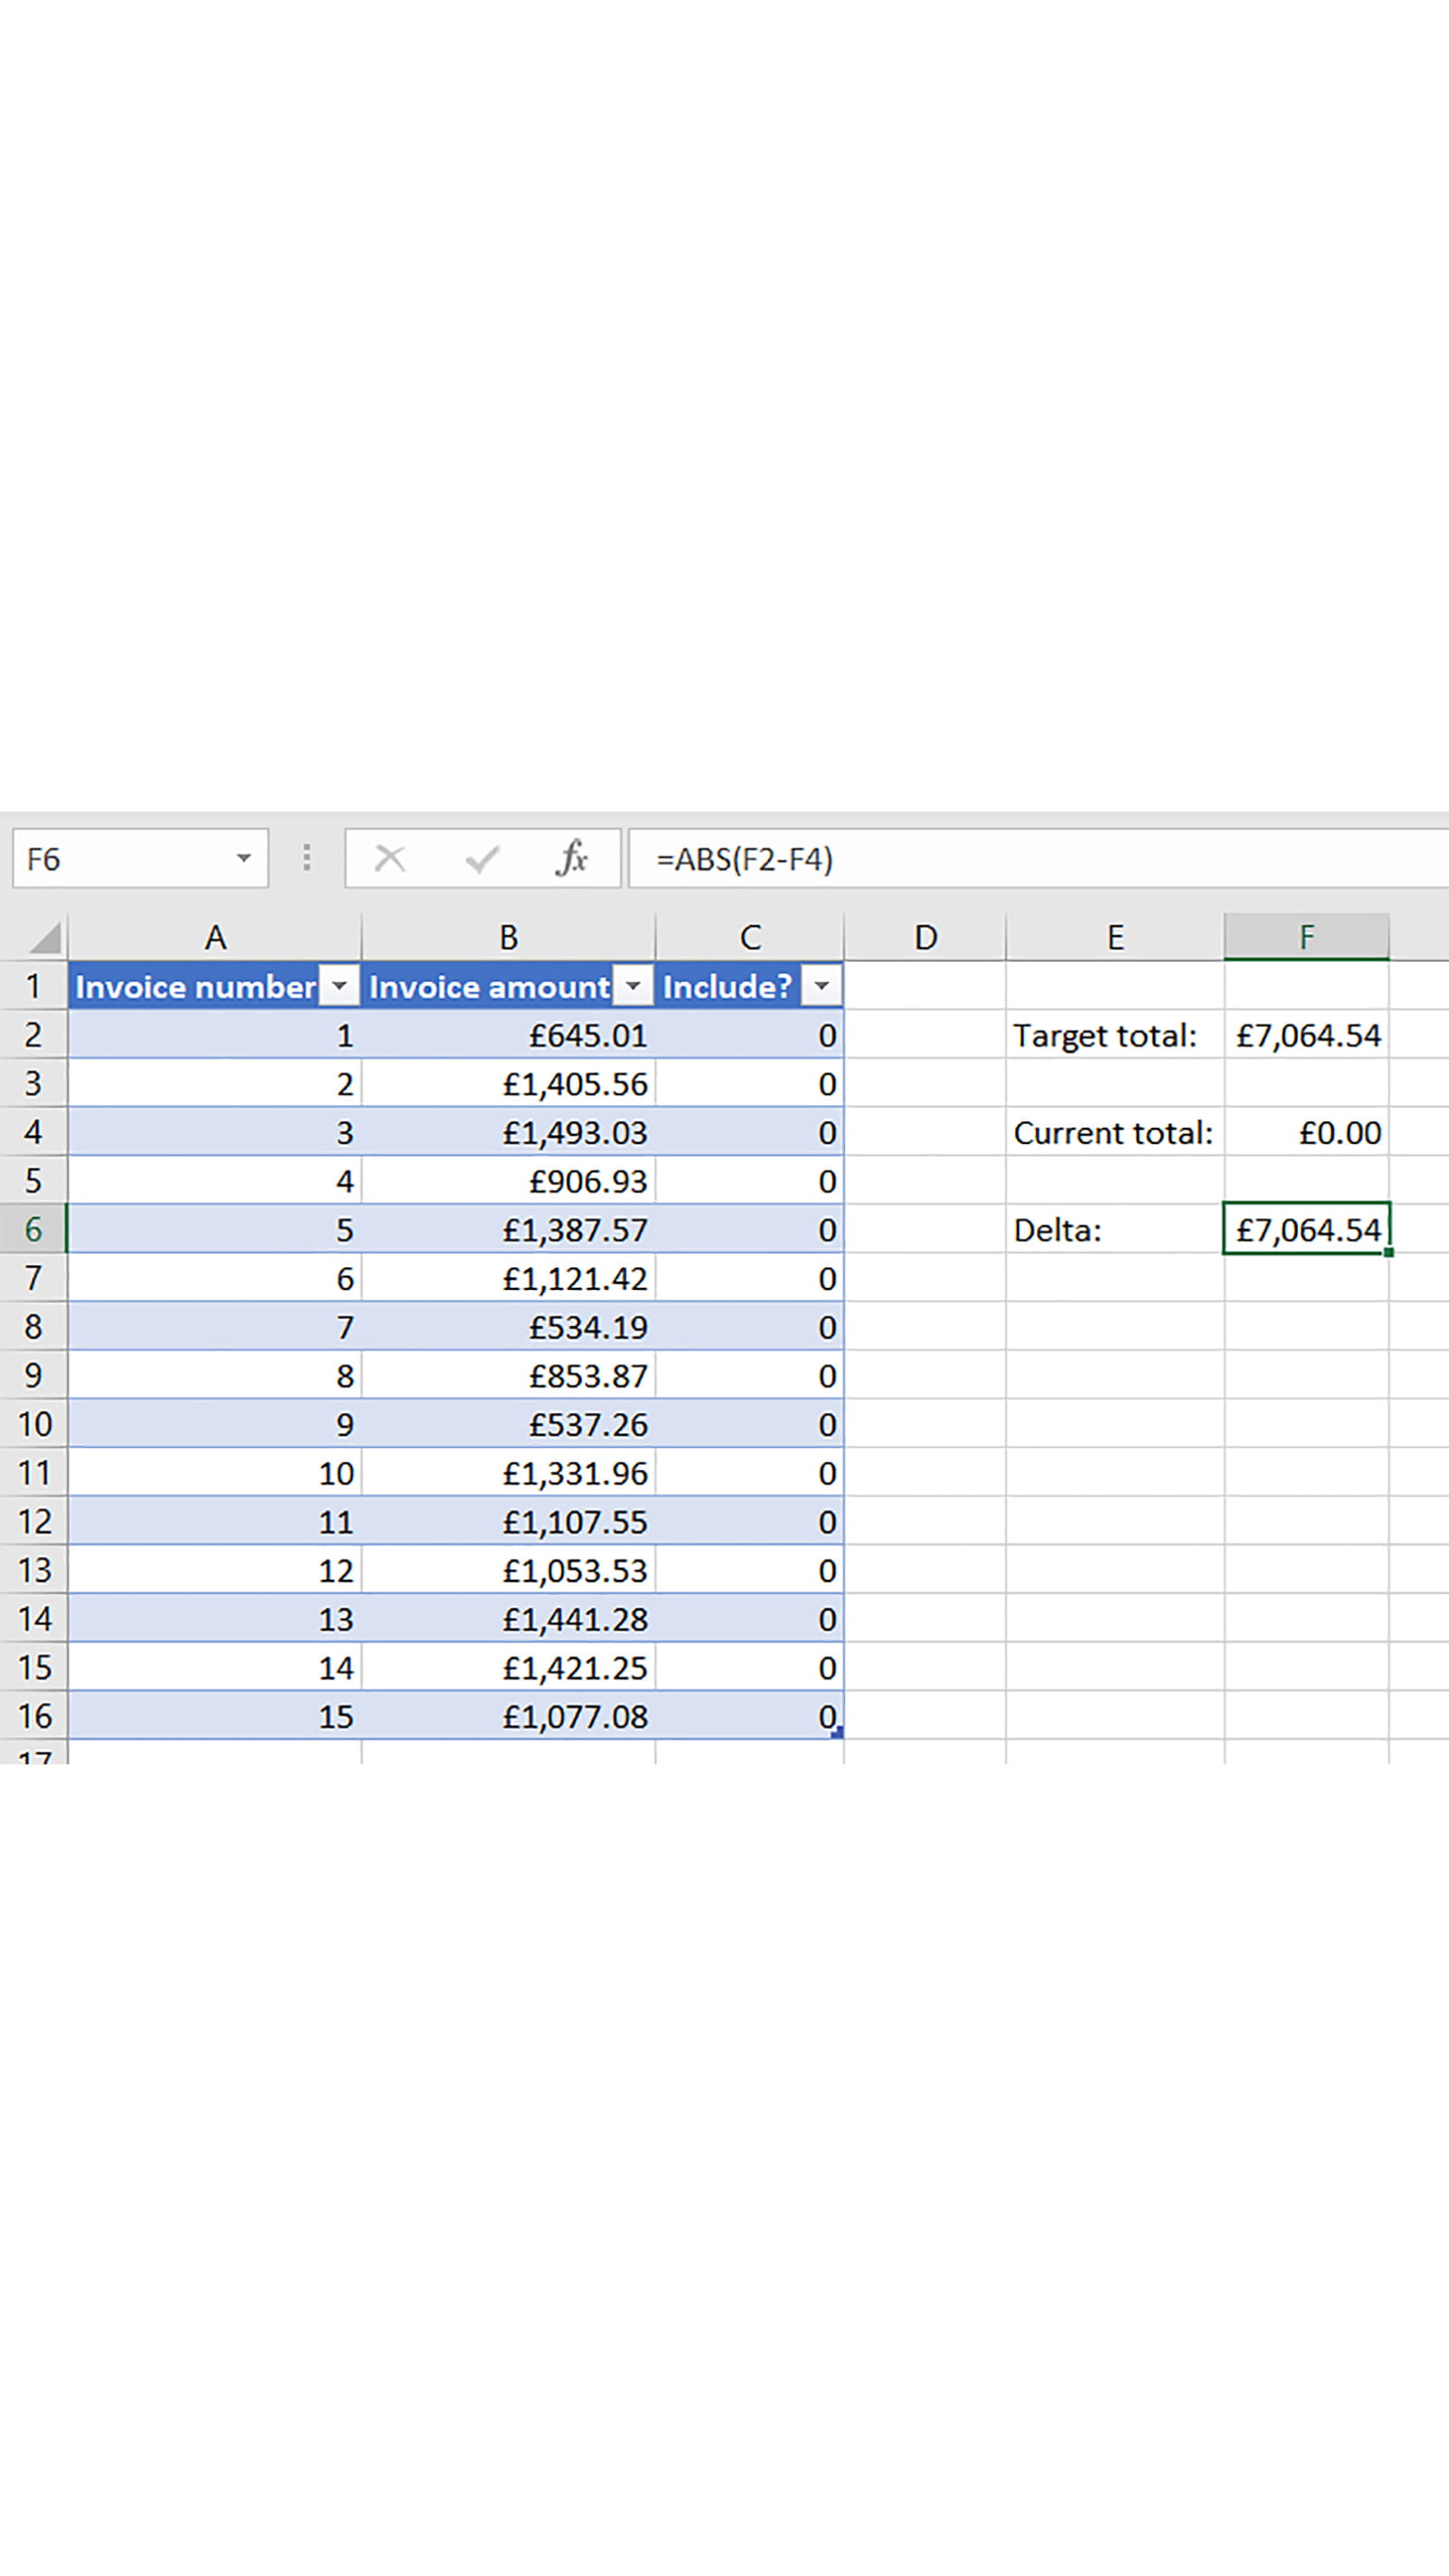Select the Target total value cell £7,064.54
Screen dimensions: 1449x2576
point(1306,1035)
